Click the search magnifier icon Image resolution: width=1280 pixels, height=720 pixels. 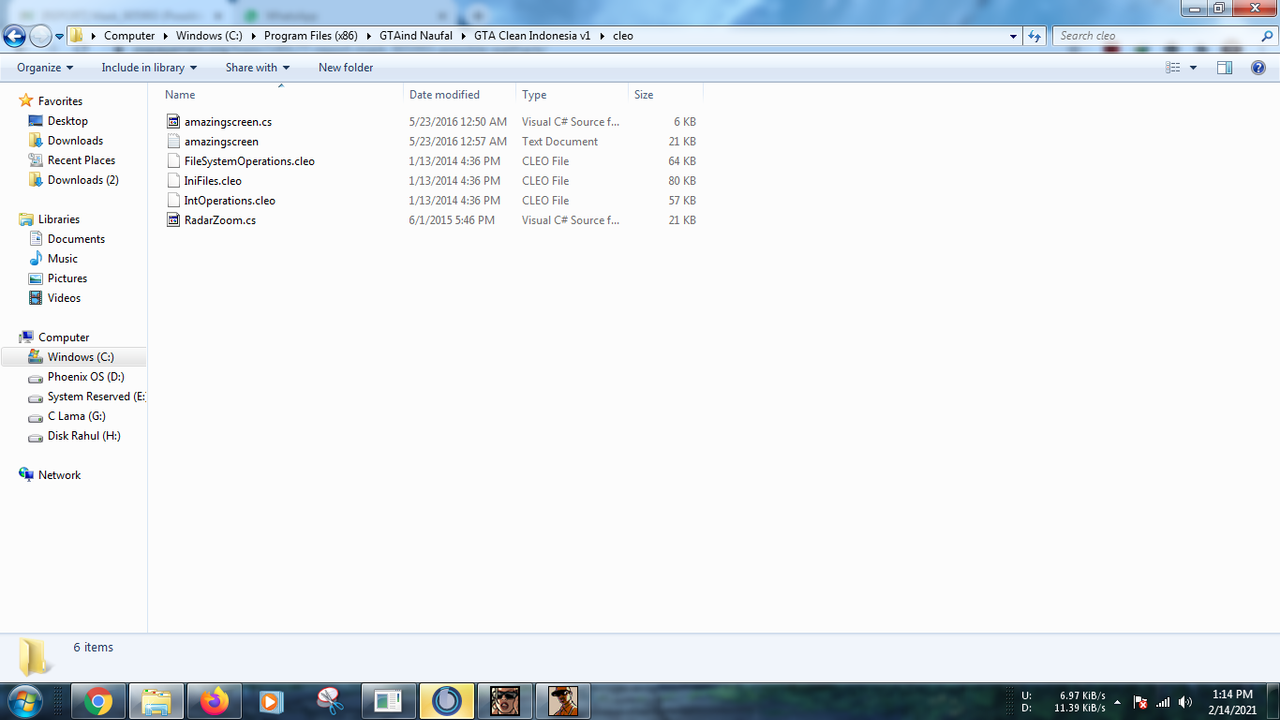(1267, 36)
